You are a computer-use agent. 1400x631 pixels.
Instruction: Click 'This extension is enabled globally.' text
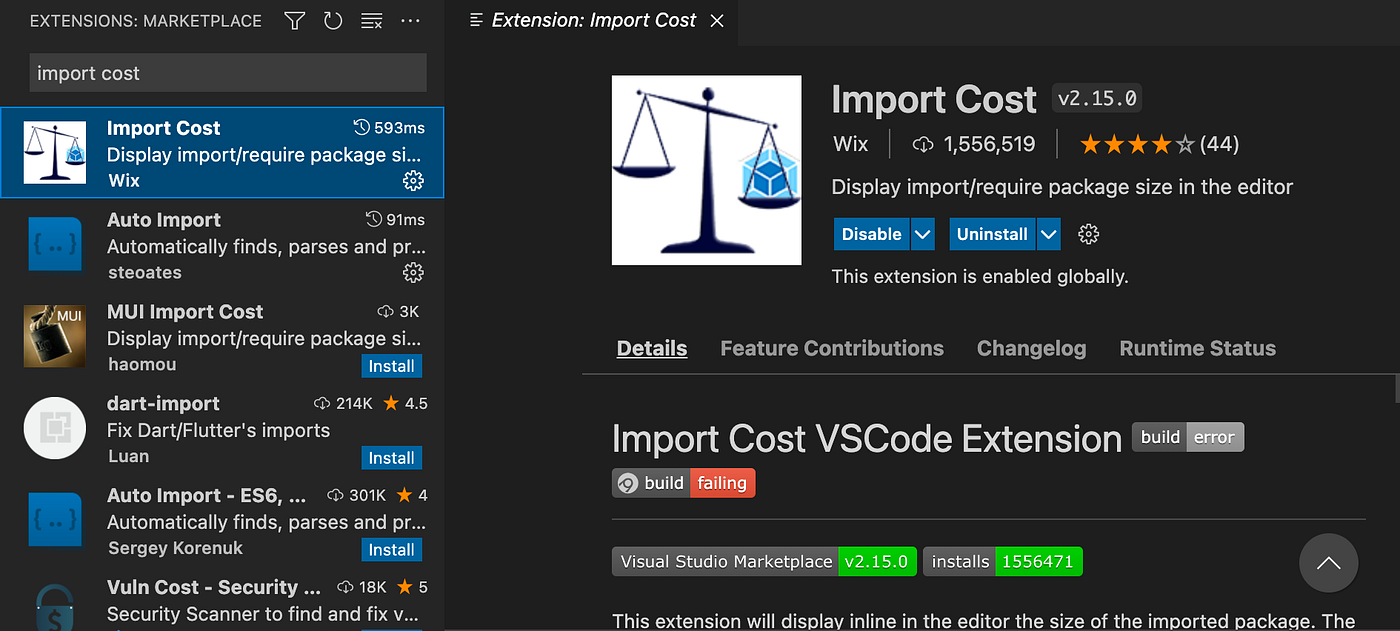click(980, 277)
